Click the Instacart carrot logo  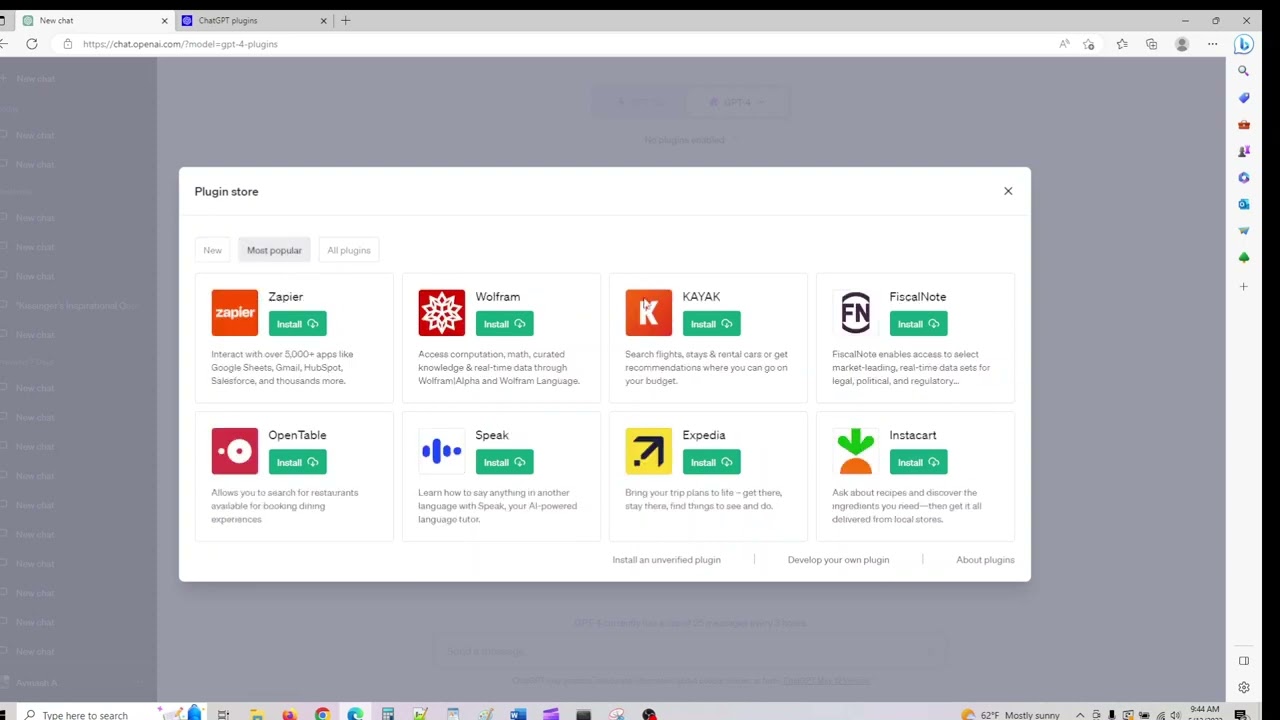coord(855,451)
